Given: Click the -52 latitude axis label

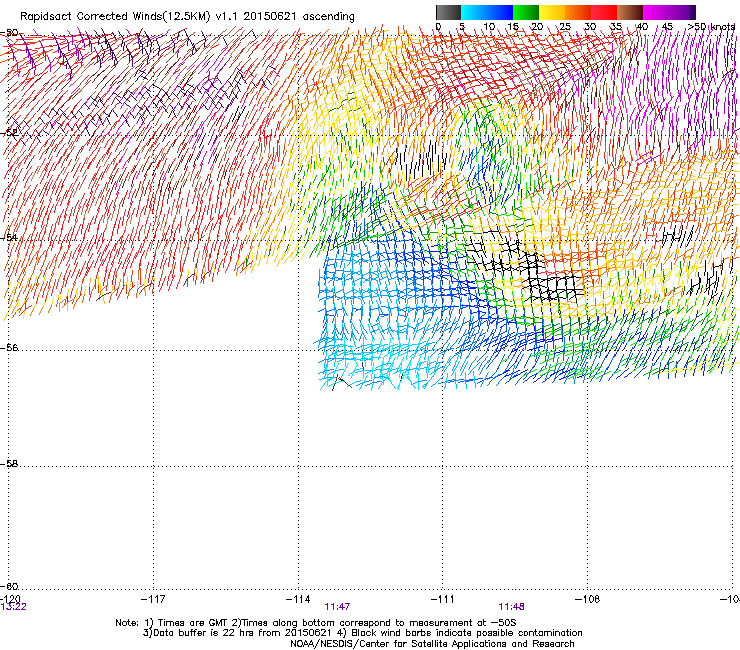Looking at the screenshot, I should tap(9, 133).
